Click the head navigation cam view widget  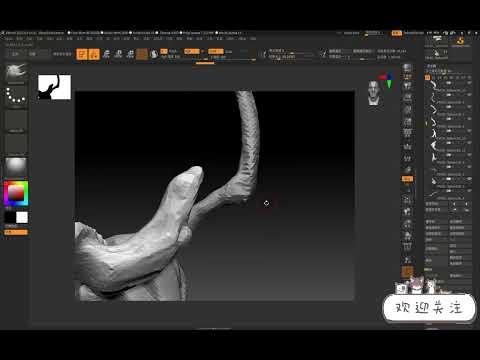point(374,92)
